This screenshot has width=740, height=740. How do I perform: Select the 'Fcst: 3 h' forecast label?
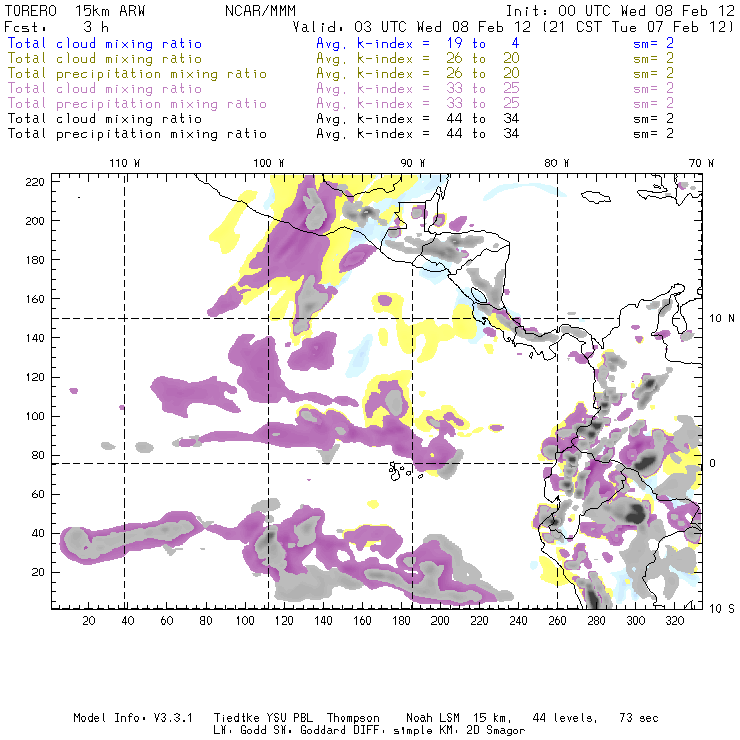point(57,27)
